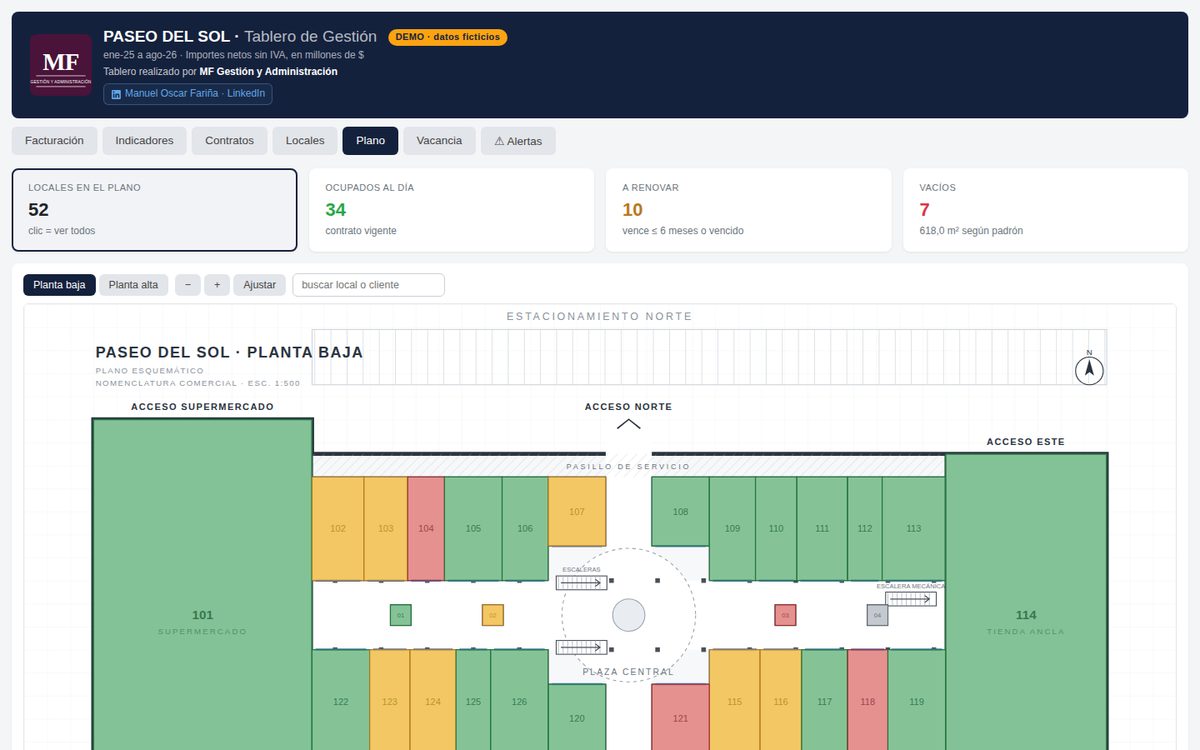Go to the Vacancia tab
The width and height of the screenshot is (1200, 750).
click(x=439, y=141)
